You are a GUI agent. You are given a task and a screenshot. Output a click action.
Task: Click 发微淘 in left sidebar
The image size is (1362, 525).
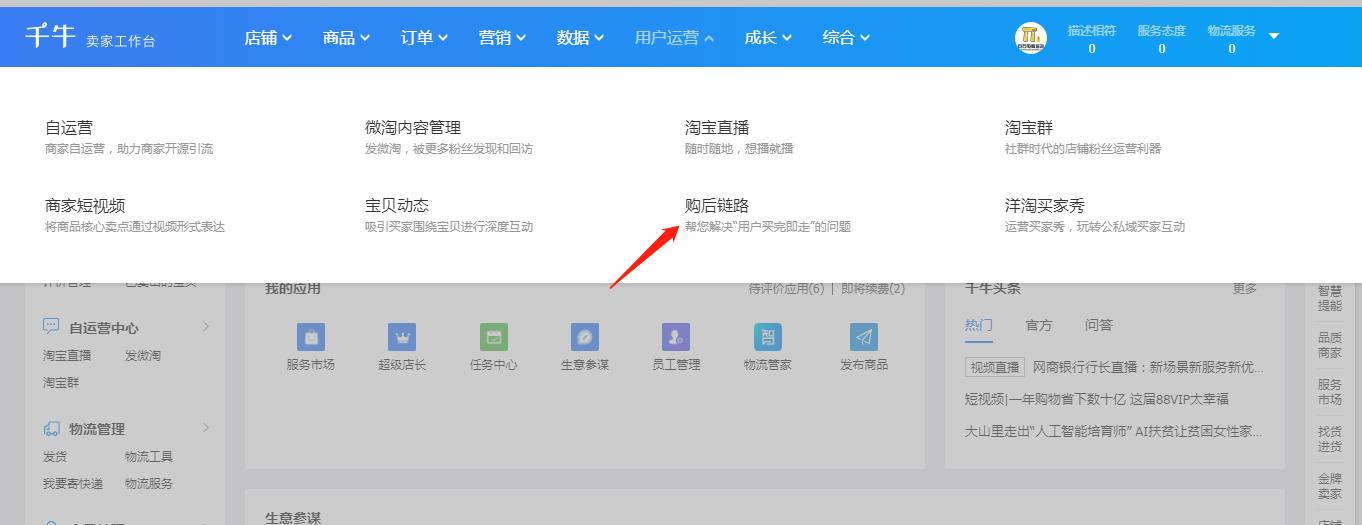point(143,355)
